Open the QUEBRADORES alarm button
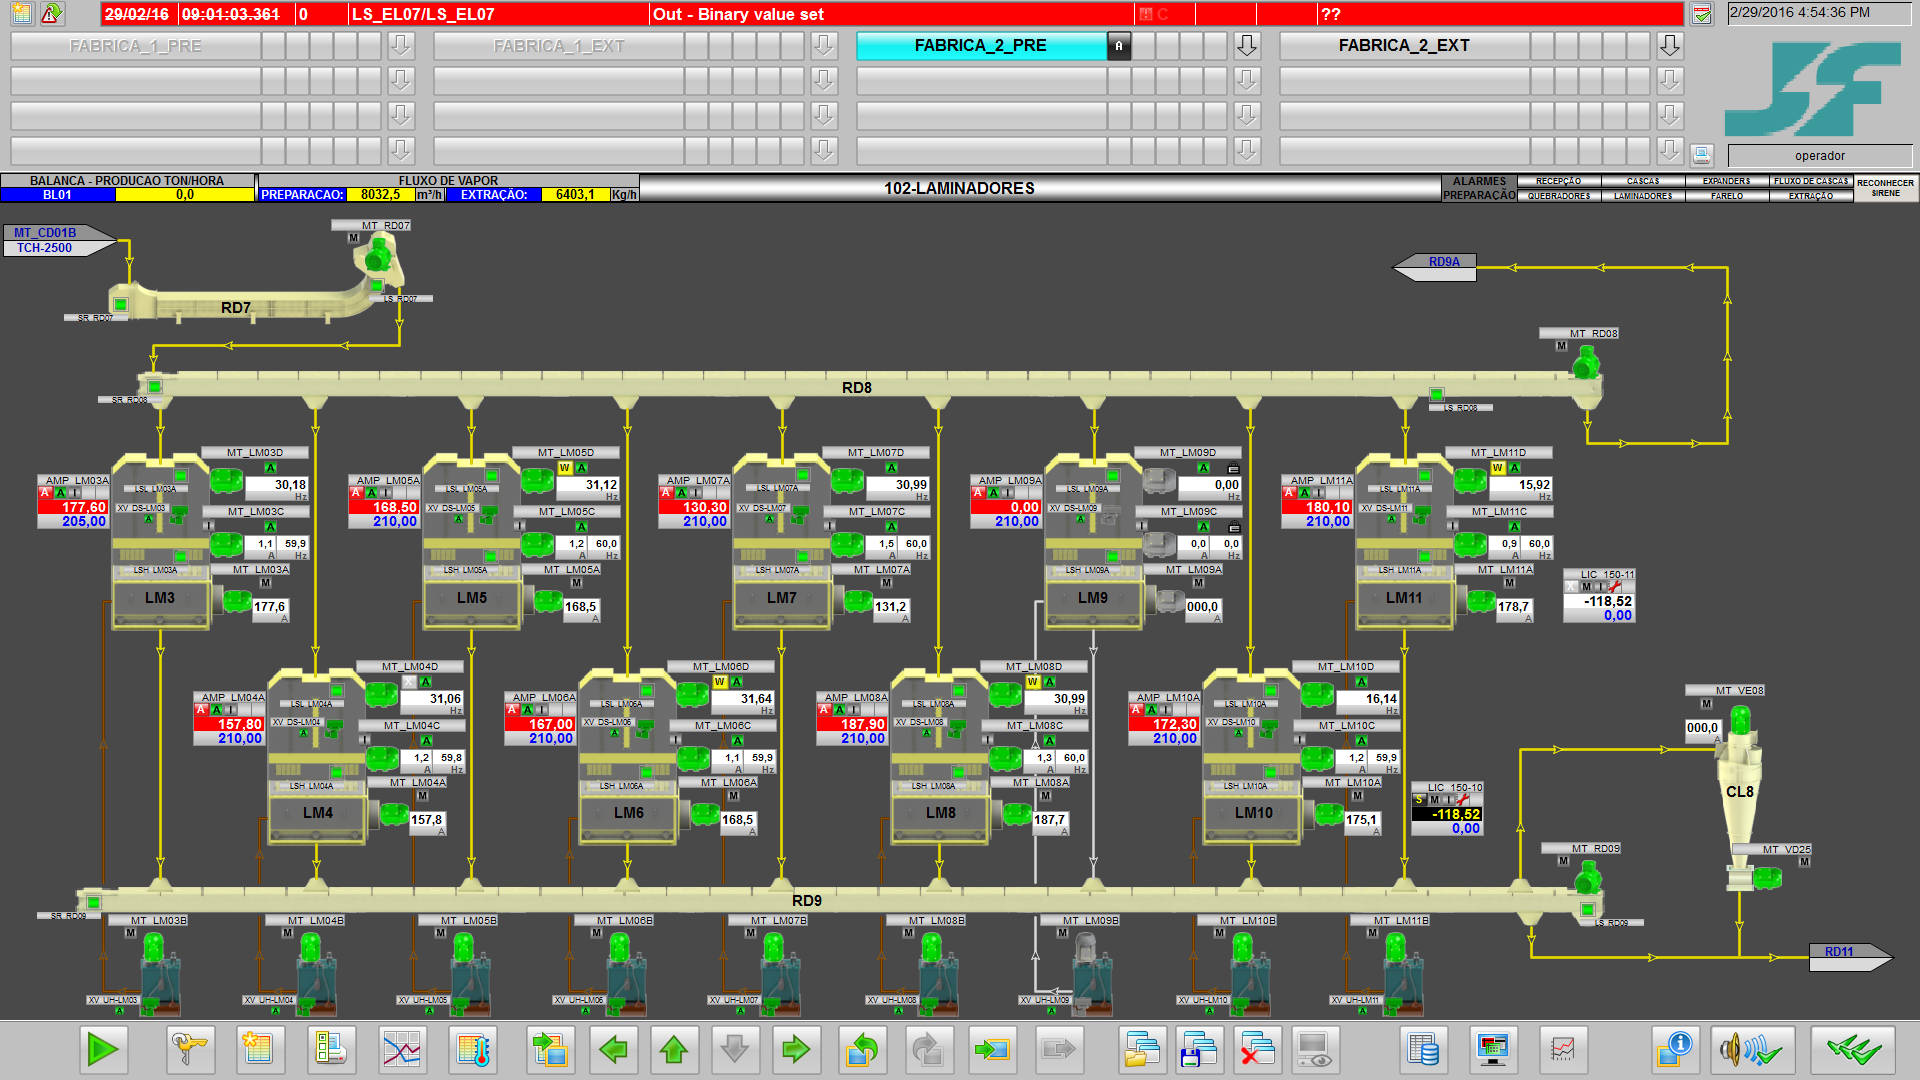 click(x=1559, y=196)
